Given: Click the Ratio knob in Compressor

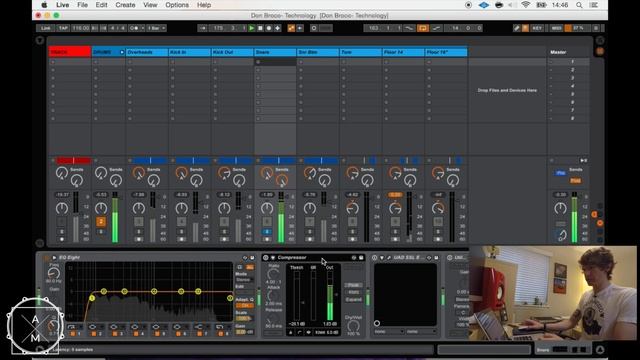Looking at the screenshot, I should coord(273,274).
